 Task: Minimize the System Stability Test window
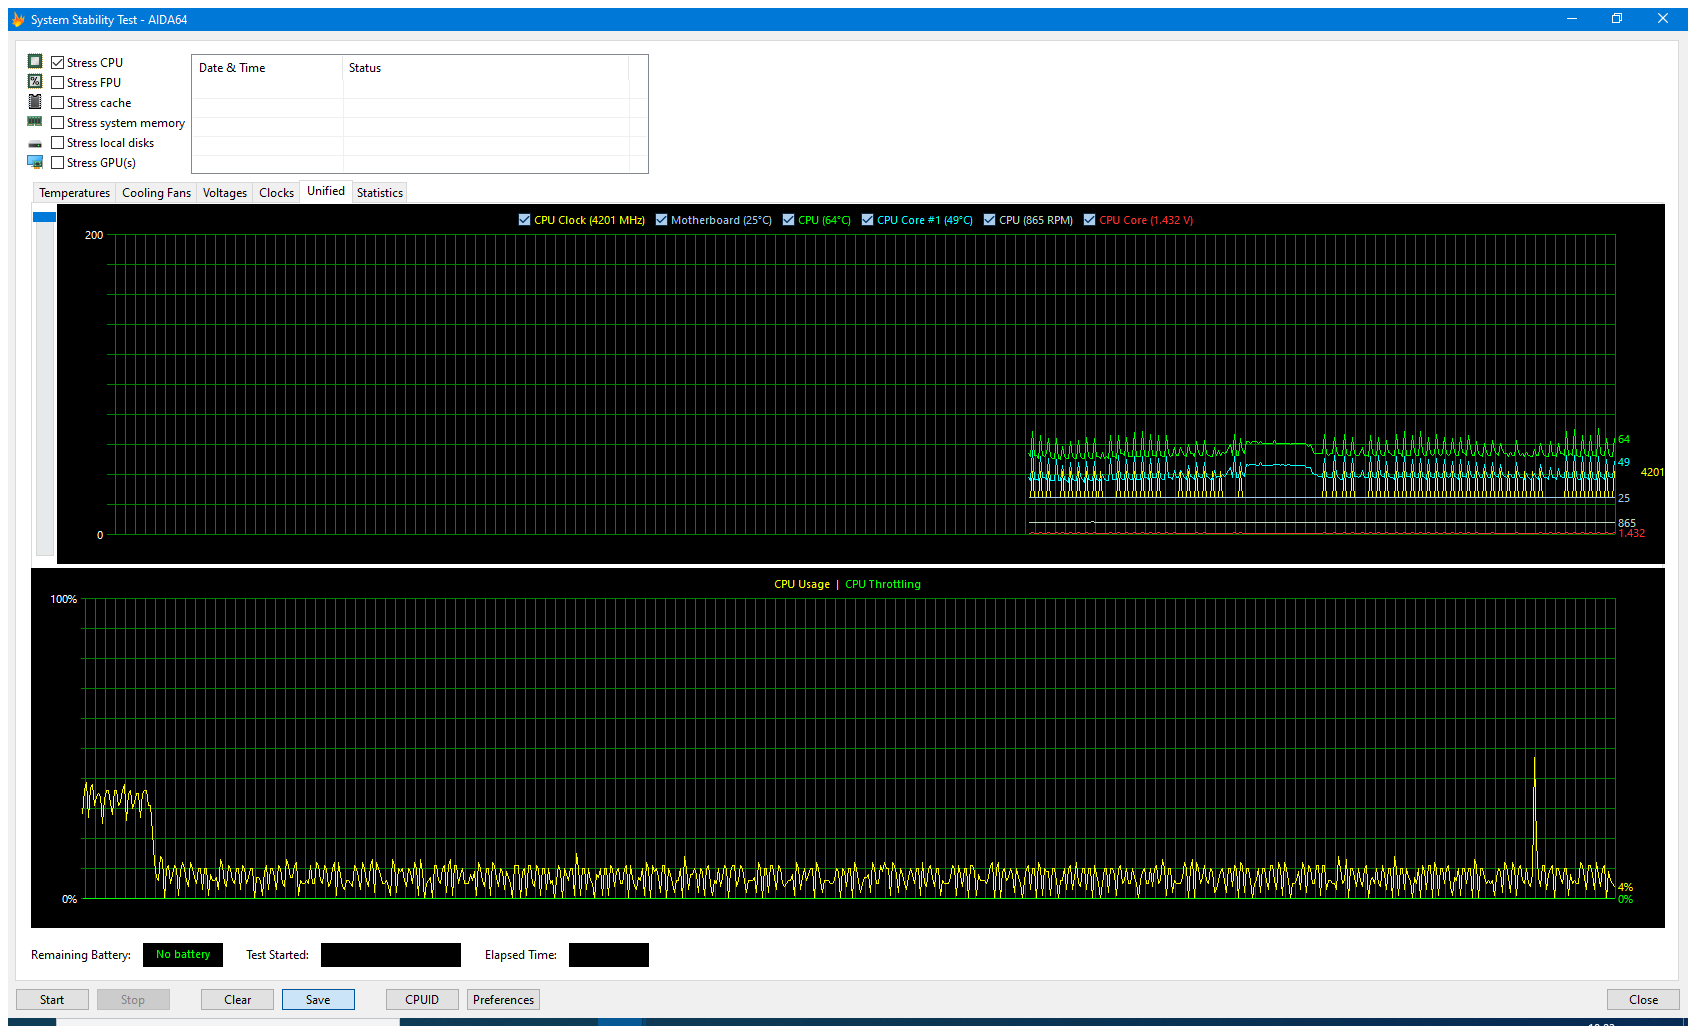pyautogui.click(x=1572, y=19)
